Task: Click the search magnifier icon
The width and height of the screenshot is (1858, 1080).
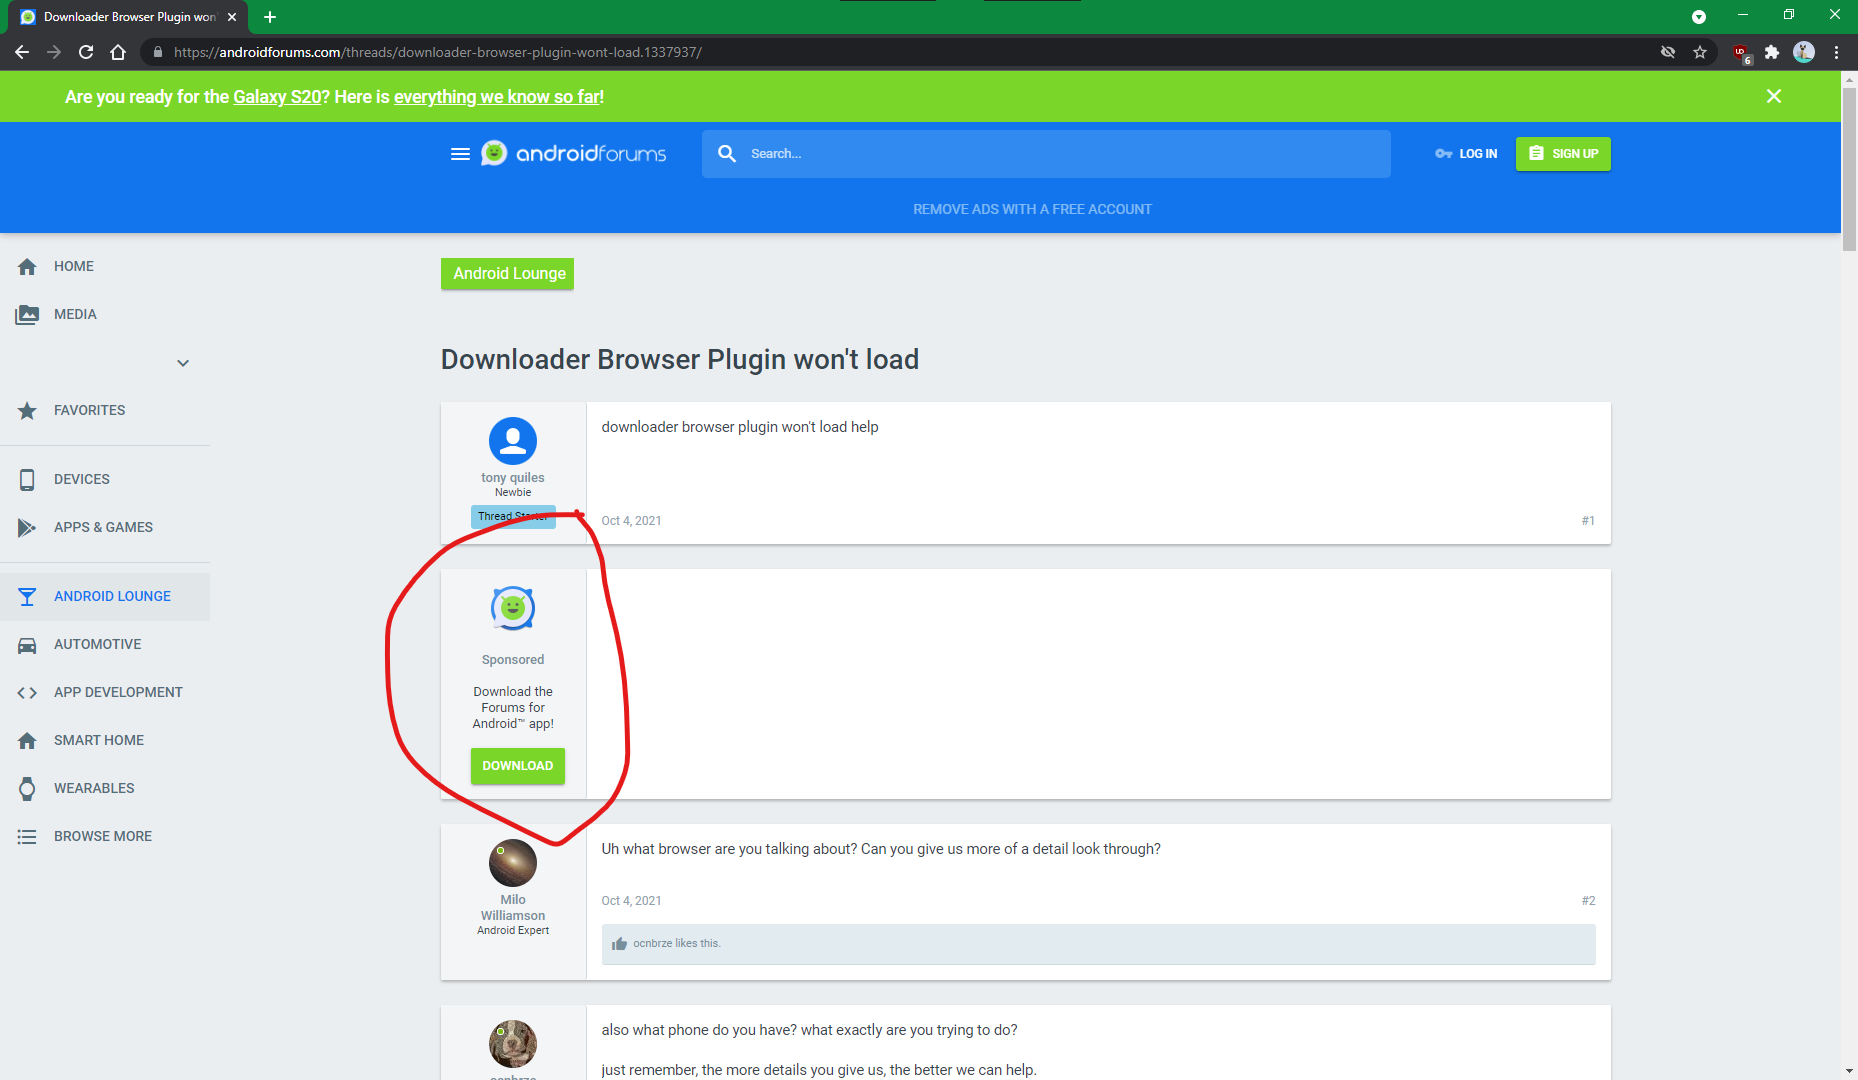Action: (727, 153)
